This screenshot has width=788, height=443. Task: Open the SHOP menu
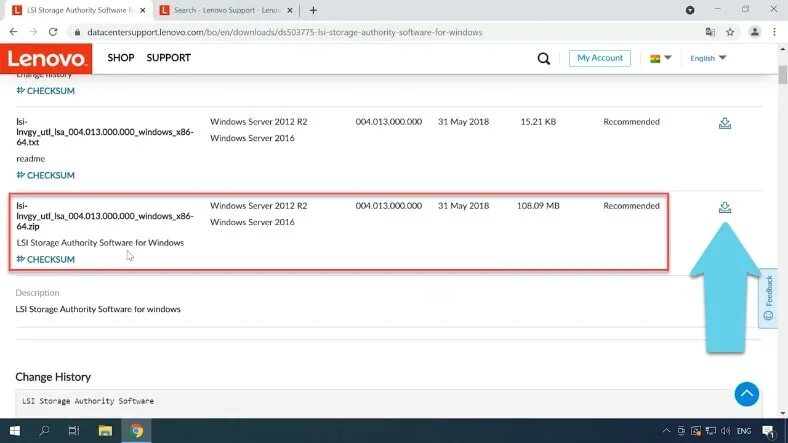tap(121, 58)
